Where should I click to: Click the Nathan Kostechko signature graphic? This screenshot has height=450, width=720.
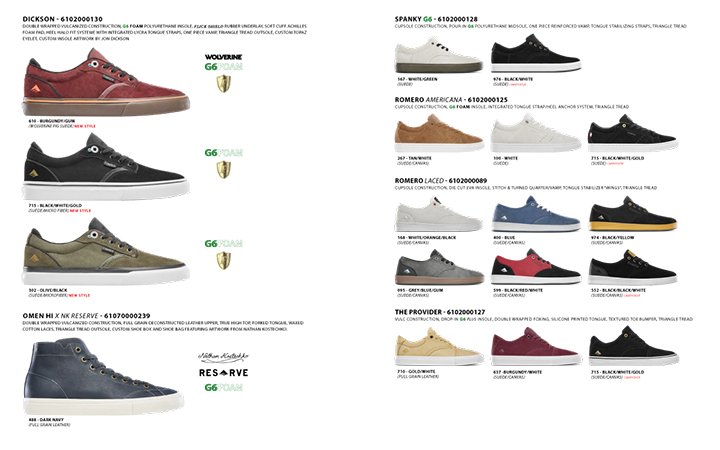[224, 356]
